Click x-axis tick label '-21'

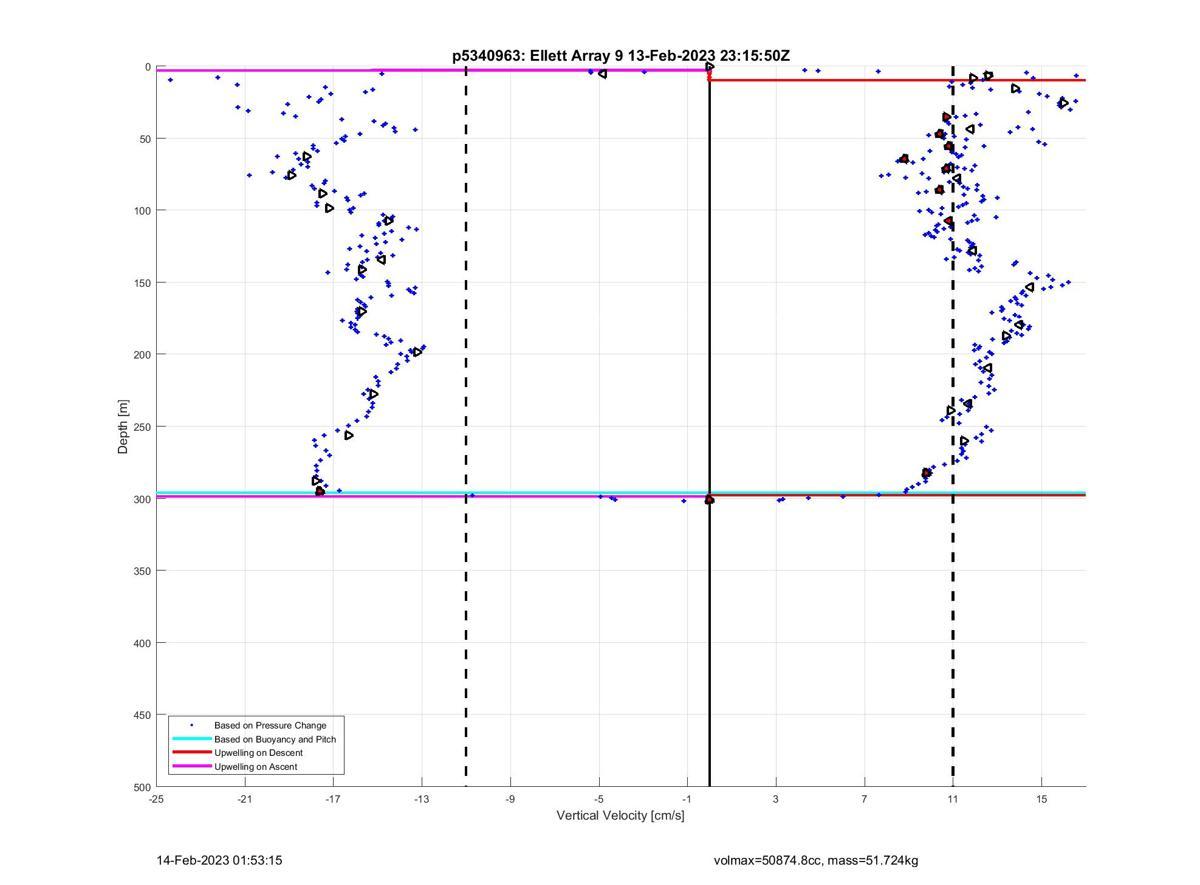[245, 799]
